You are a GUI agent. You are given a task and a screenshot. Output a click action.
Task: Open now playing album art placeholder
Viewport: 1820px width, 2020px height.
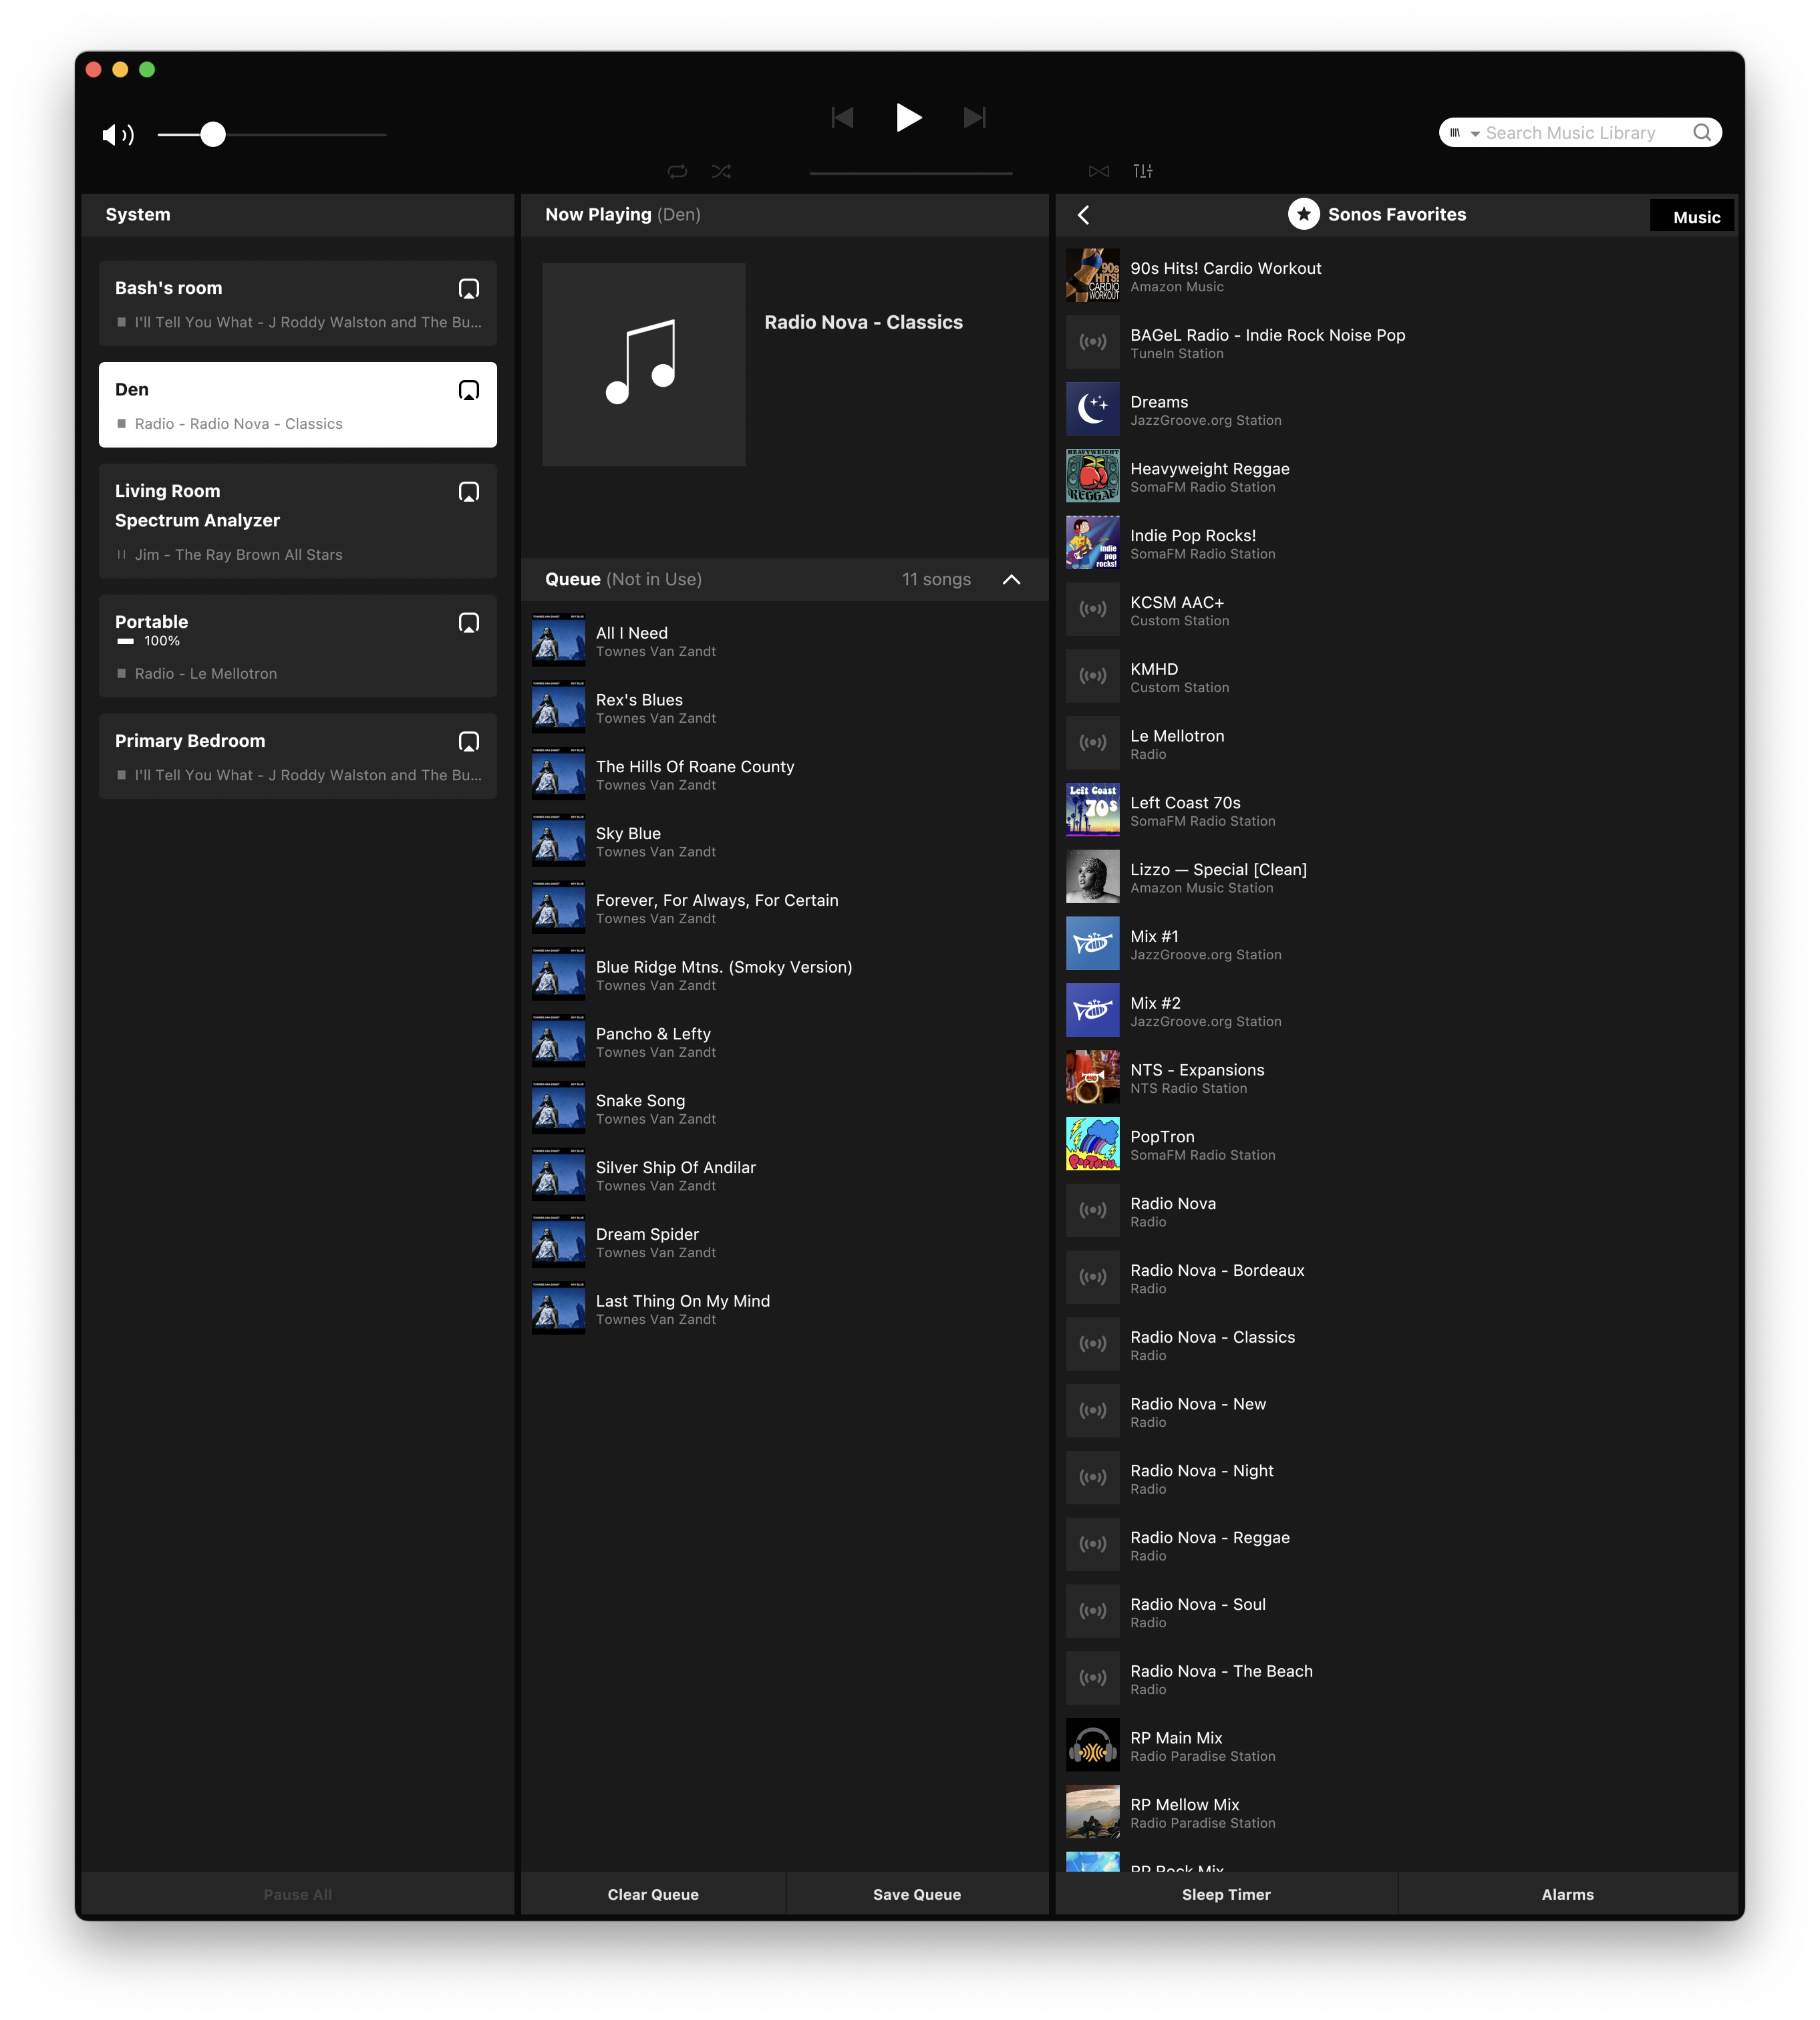pyautogui.click(x=644, y=365)
